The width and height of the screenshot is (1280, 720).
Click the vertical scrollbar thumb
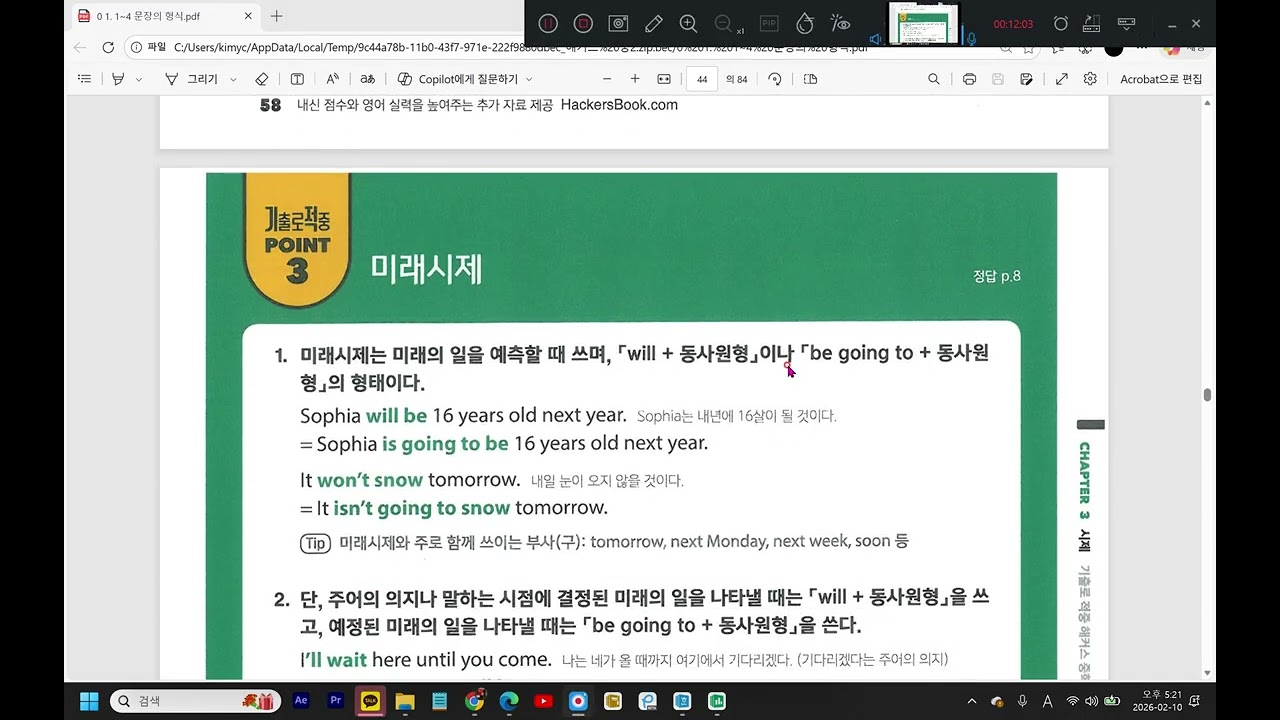point(1207,395)
